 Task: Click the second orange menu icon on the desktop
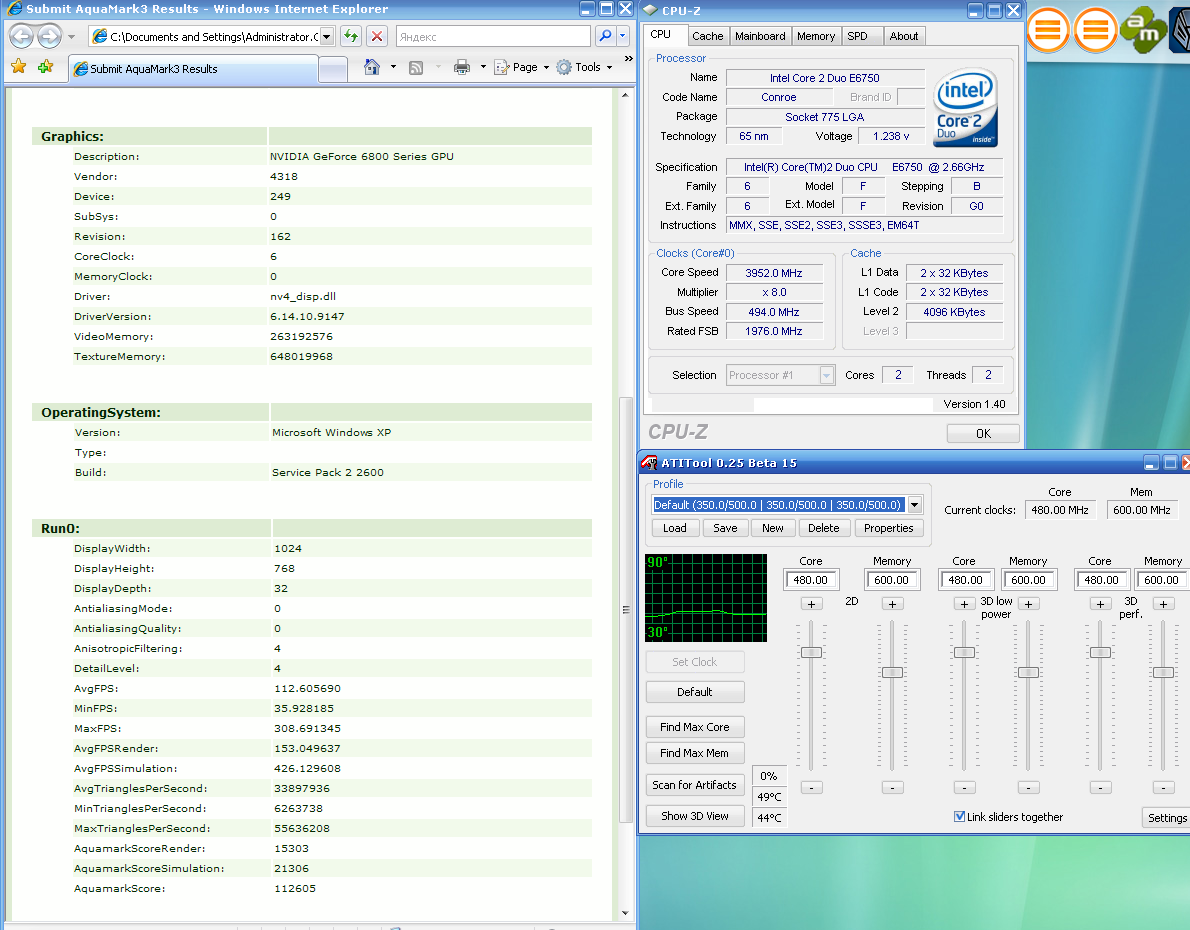click(x=1095, y=30)
